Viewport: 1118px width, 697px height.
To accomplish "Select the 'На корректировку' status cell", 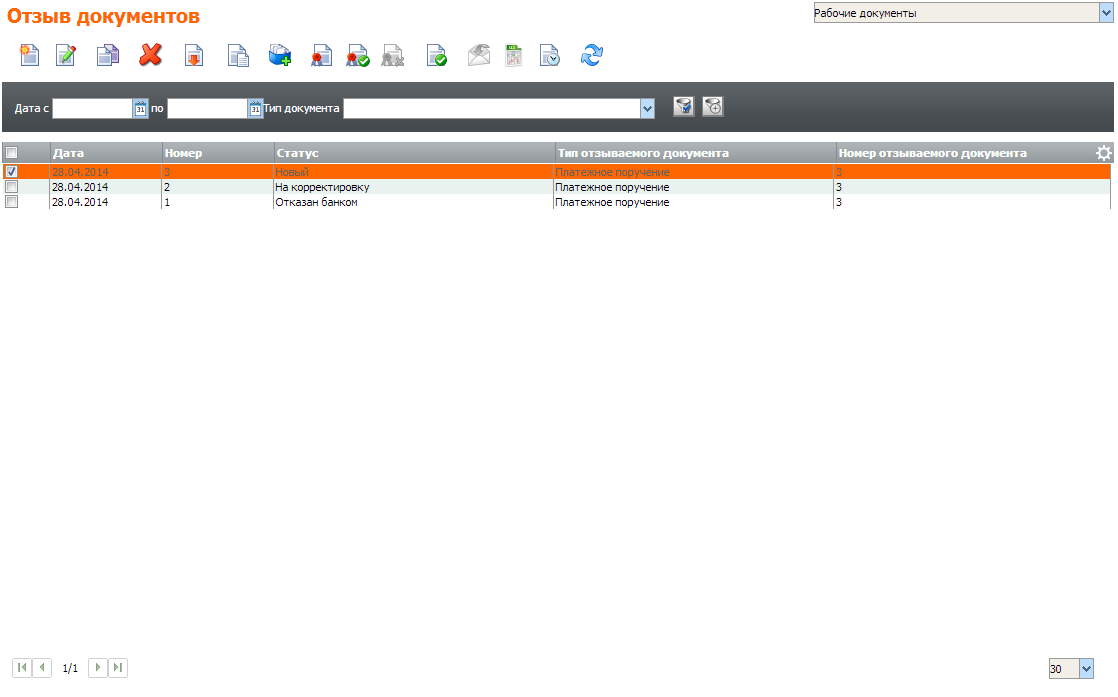I will click(x=414, y=187).
